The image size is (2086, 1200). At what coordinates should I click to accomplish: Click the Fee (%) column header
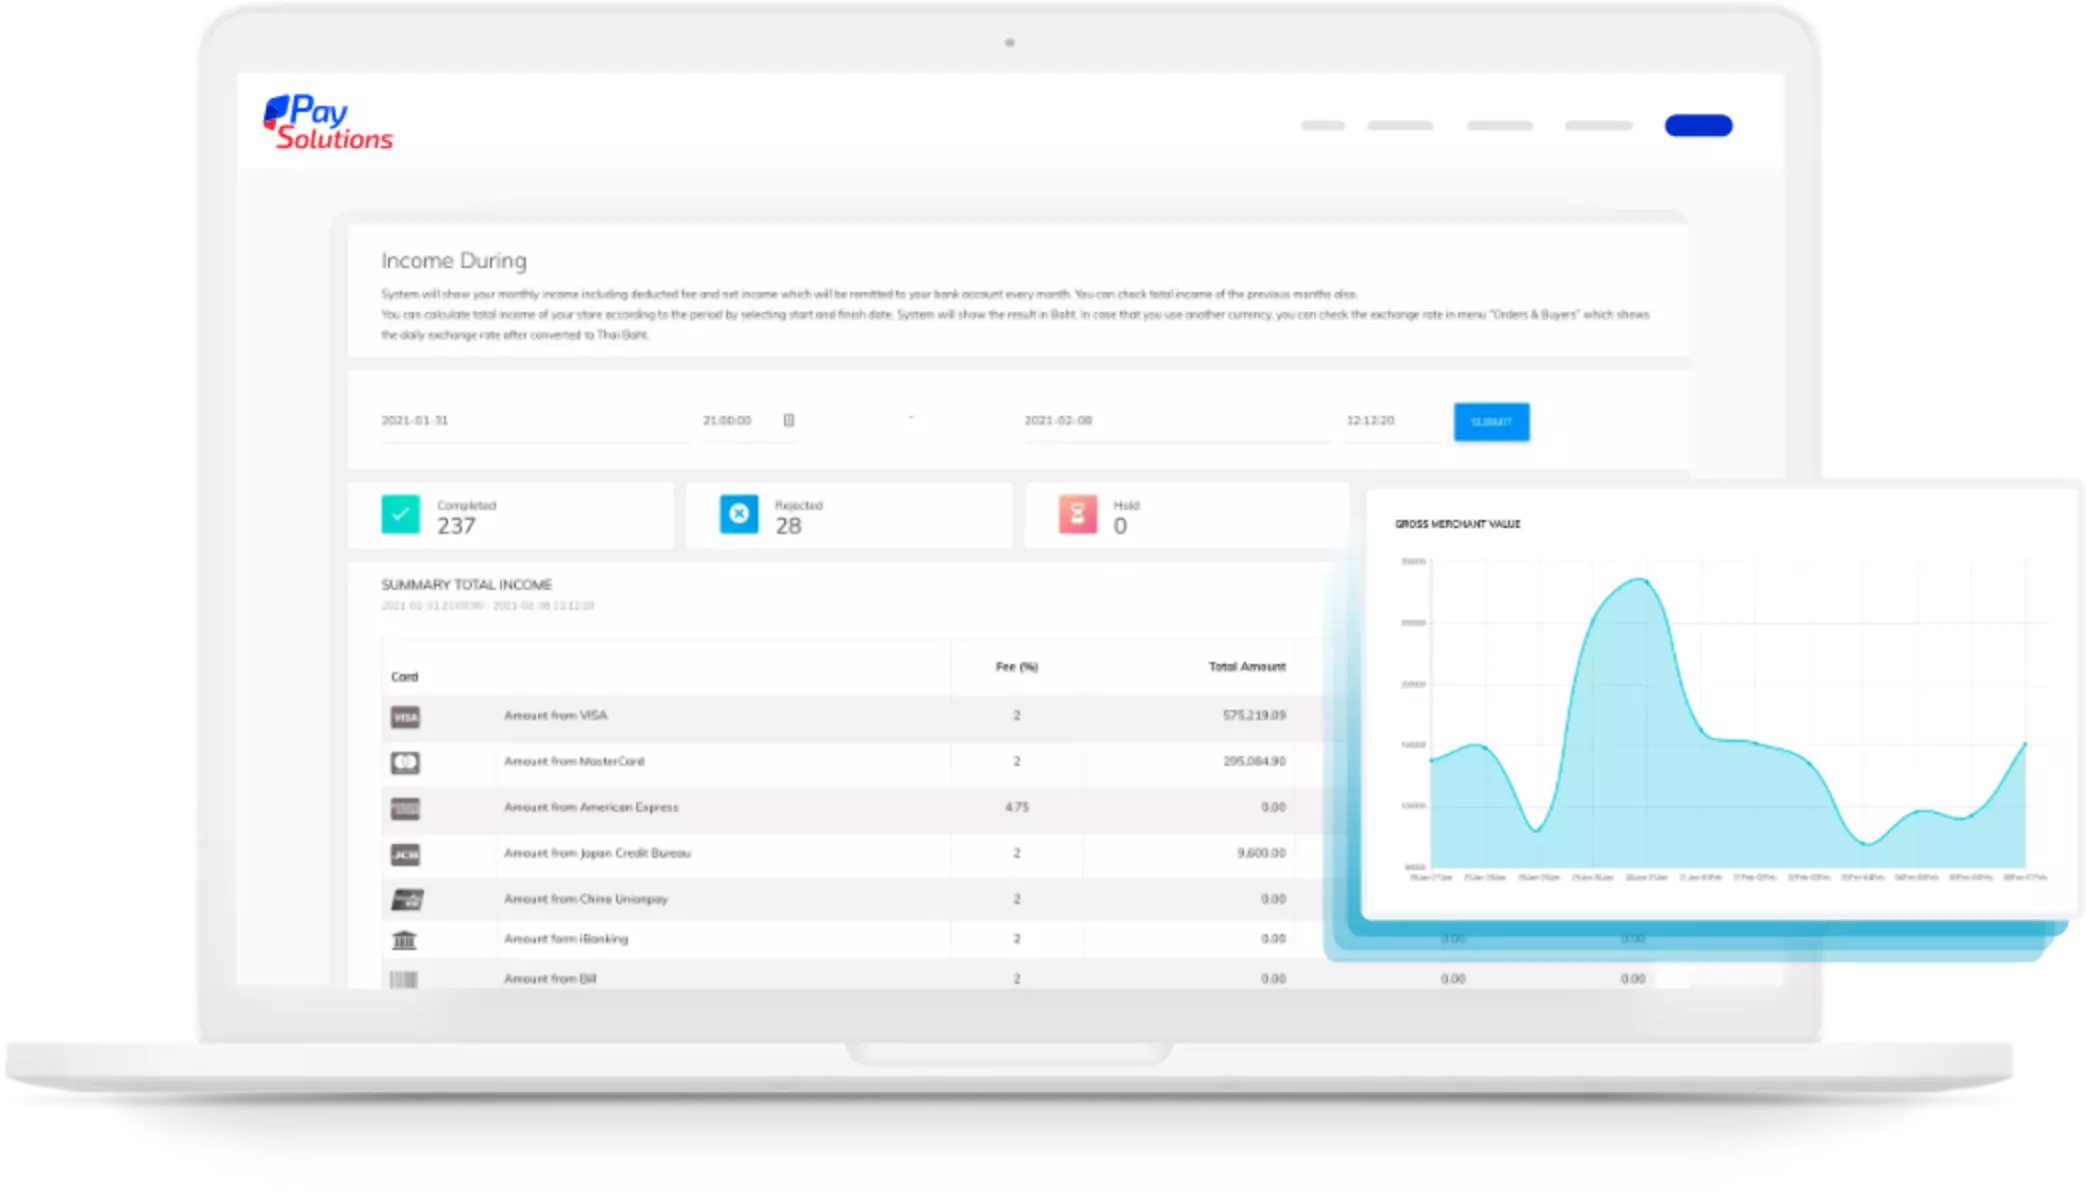click(x=1016, y=667)
